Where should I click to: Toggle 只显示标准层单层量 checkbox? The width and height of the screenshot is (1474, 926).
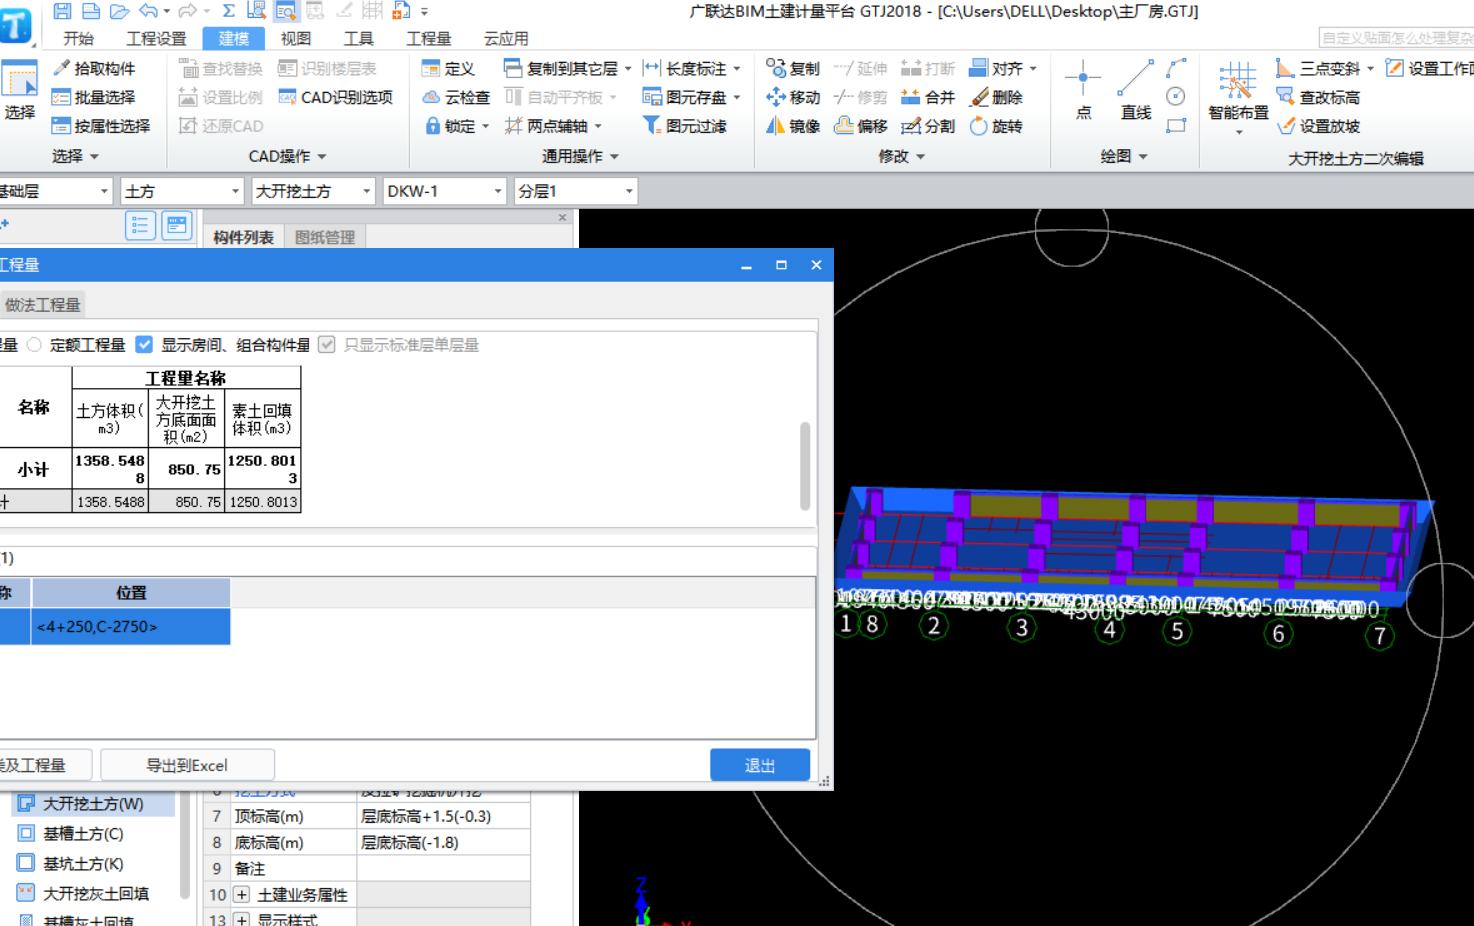pyautogui.click(x=327, y=345)
